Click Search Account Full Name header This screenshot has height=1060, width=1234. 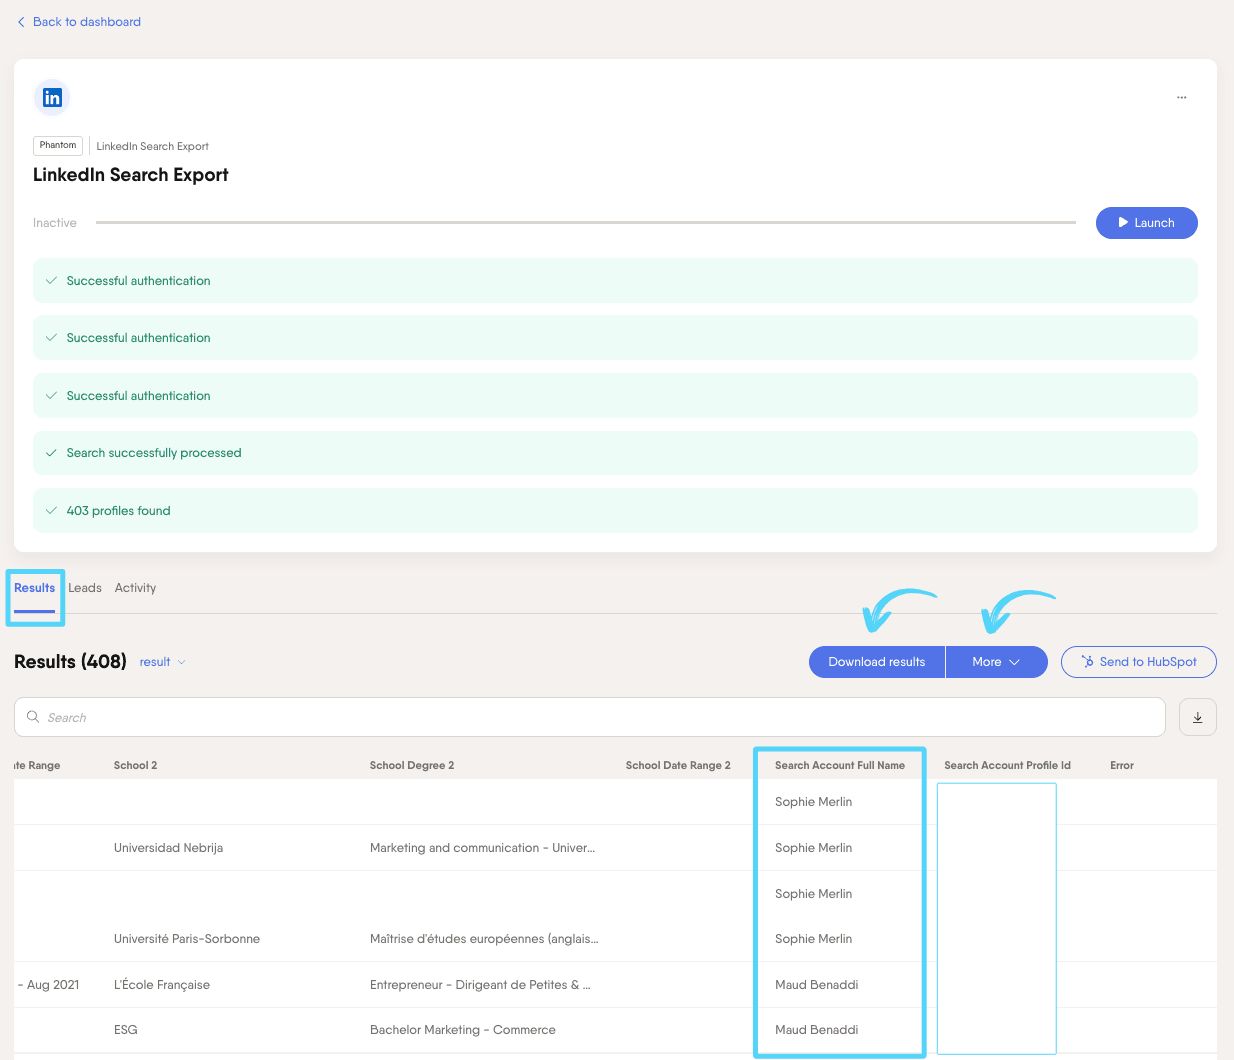click(x=840, y=766)
